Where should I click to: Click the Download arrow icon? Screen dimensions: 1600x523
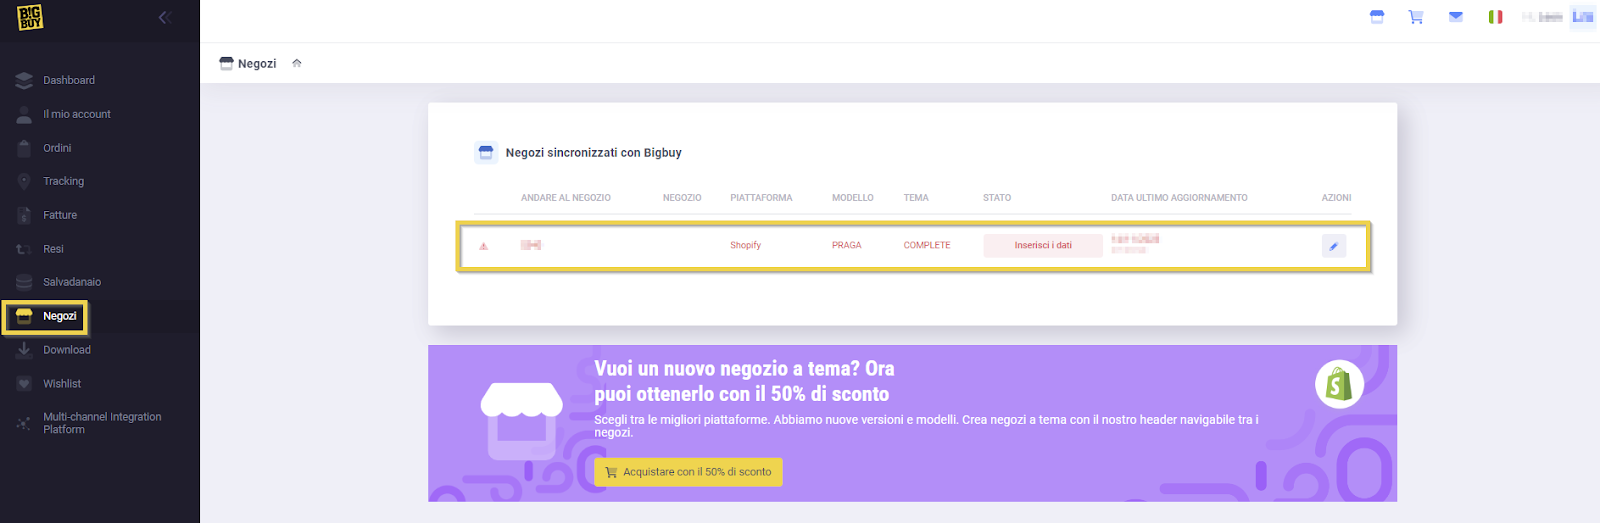click(24, 350)
